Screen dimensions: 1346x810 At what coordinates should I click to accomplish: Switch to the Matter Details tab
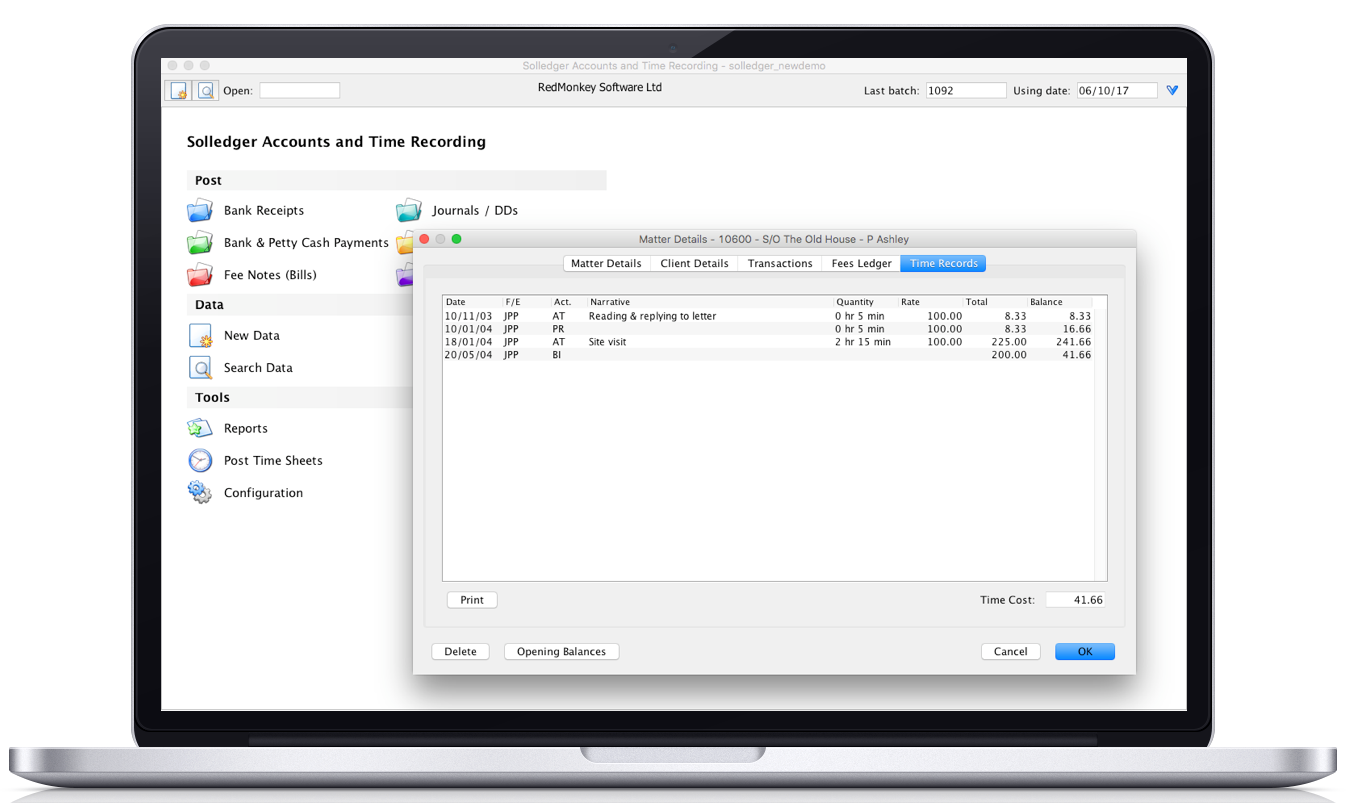pos(606,264)
